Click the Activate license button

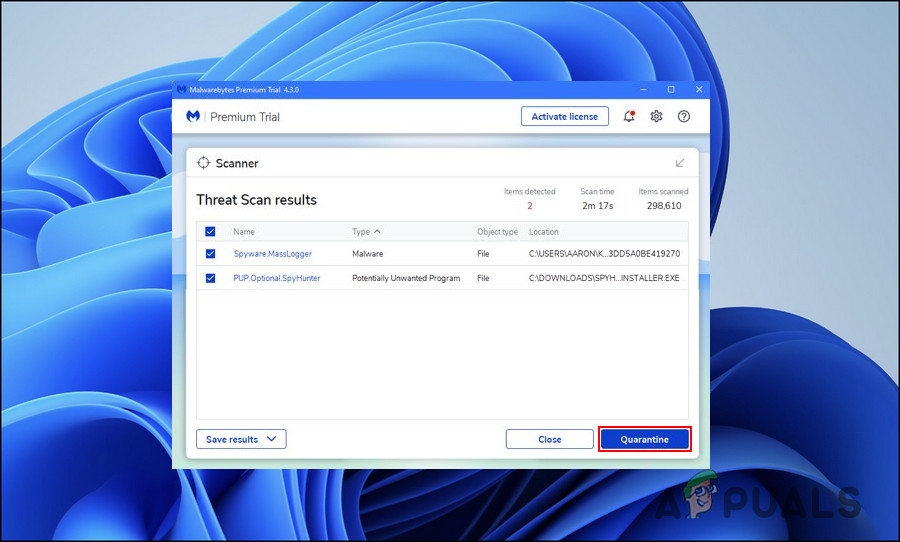click(x=565, y=117)
